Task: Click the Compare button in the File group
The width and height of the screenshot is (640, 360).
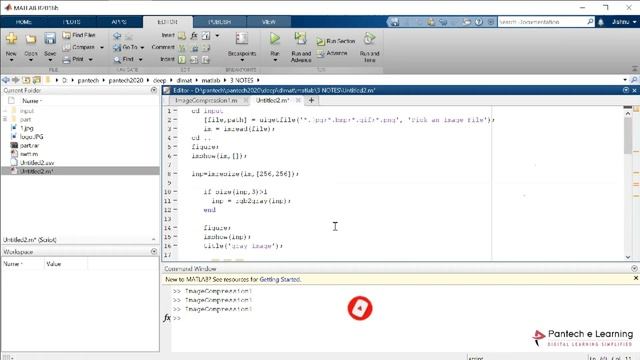Action: [x=79, y=47]
